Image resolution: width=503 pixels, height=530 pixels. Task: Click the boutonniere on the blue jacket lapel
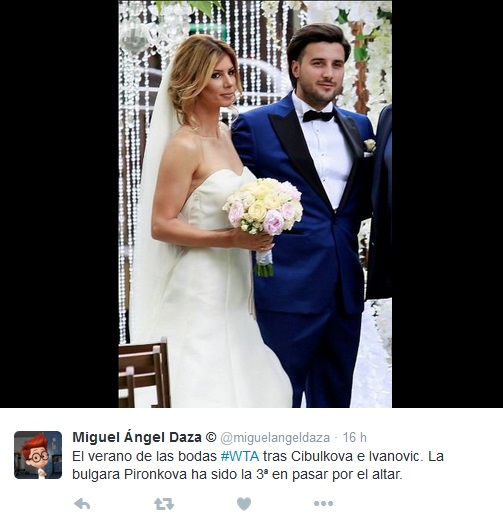pyautogui.click(x=369, y=146)
